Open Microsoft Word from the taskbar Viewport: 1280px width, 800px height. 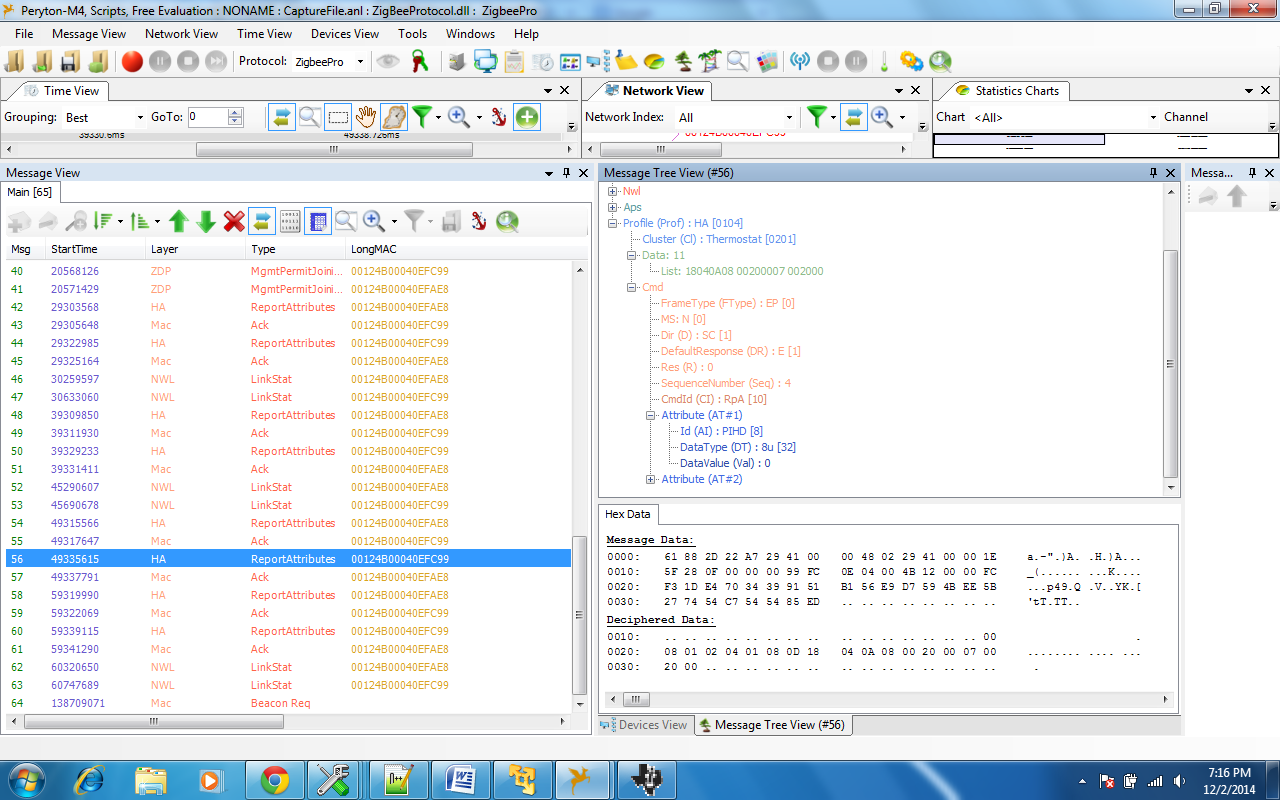[461, 779]
